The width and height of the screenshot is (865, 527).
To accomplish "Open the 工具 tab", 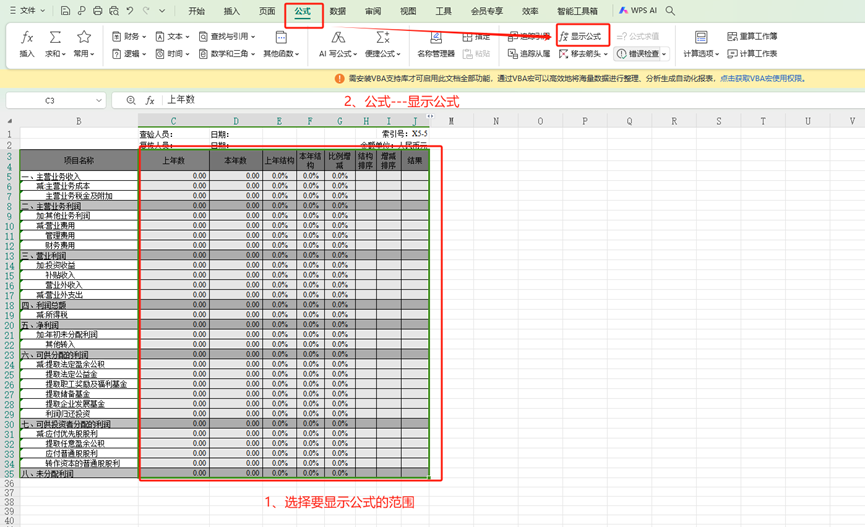I will click(x=444, y=11).
